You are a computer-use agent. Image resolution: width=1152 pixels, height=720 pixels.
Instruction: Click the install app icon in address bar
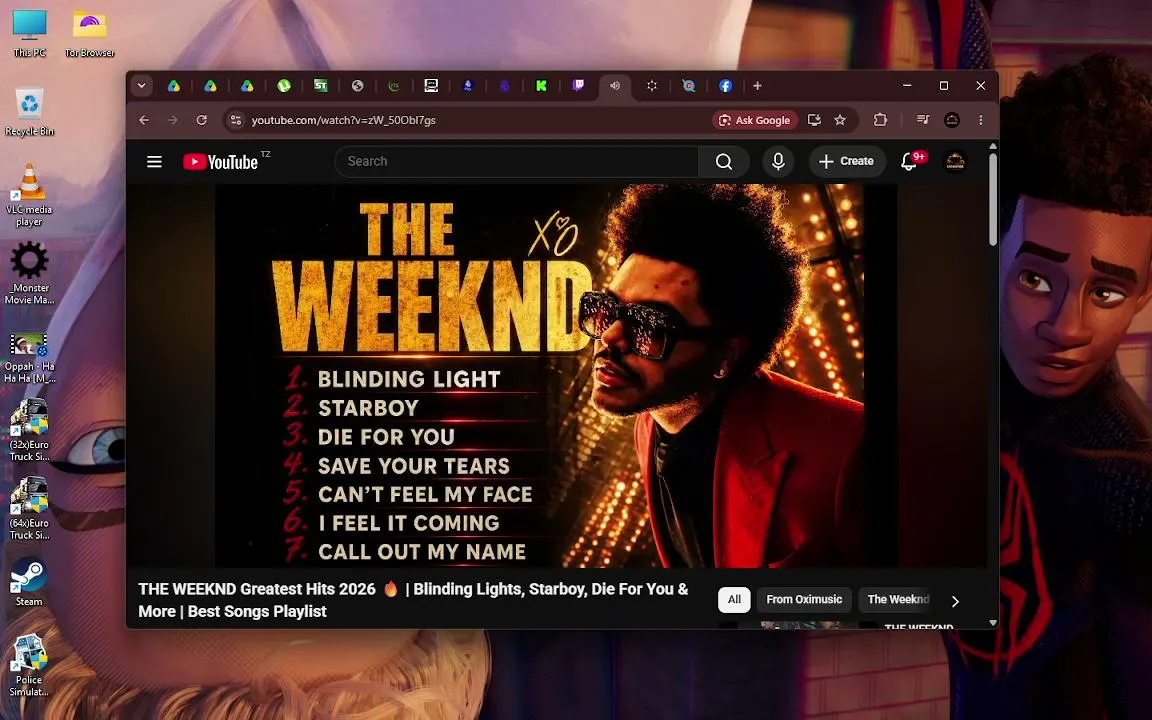[x=814, y=120]
